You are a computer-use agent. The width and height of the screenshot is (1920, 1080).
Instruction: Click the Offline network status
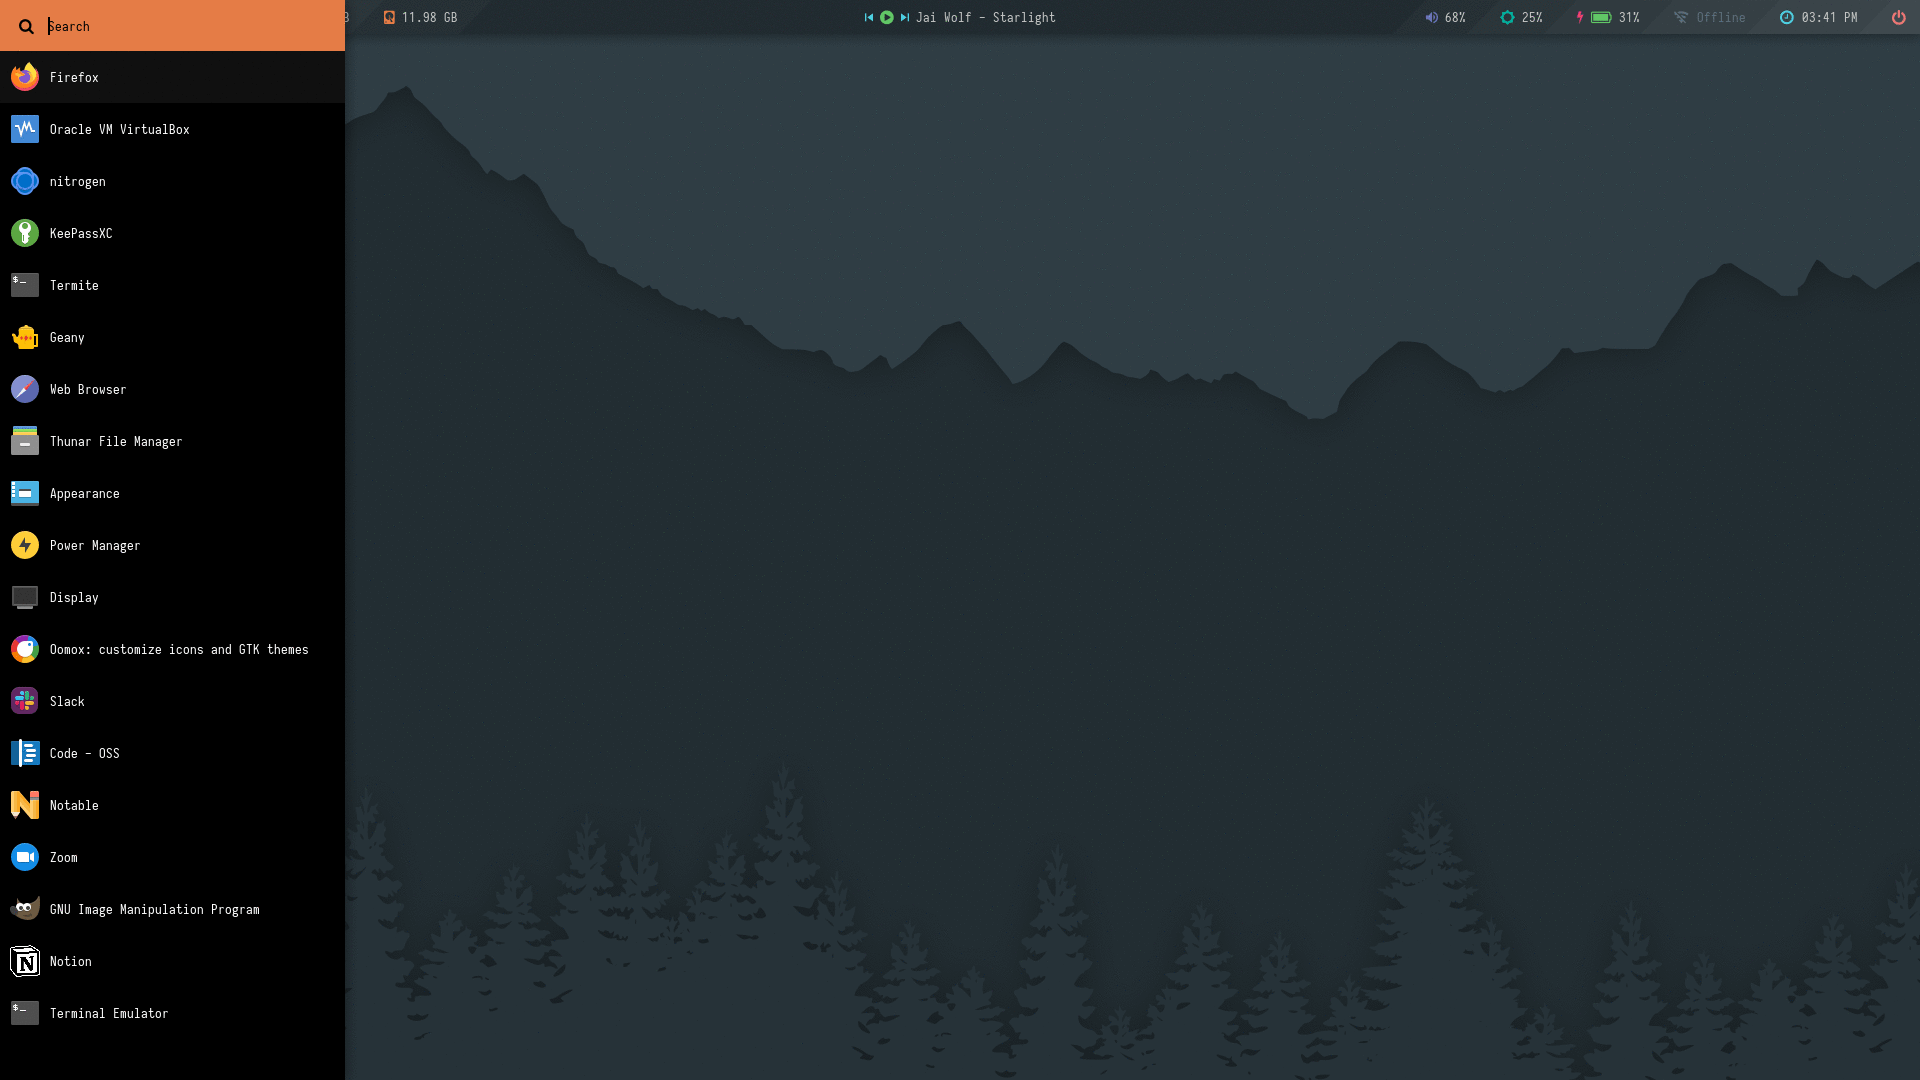pyautogui.click(x=1710, y=17)
